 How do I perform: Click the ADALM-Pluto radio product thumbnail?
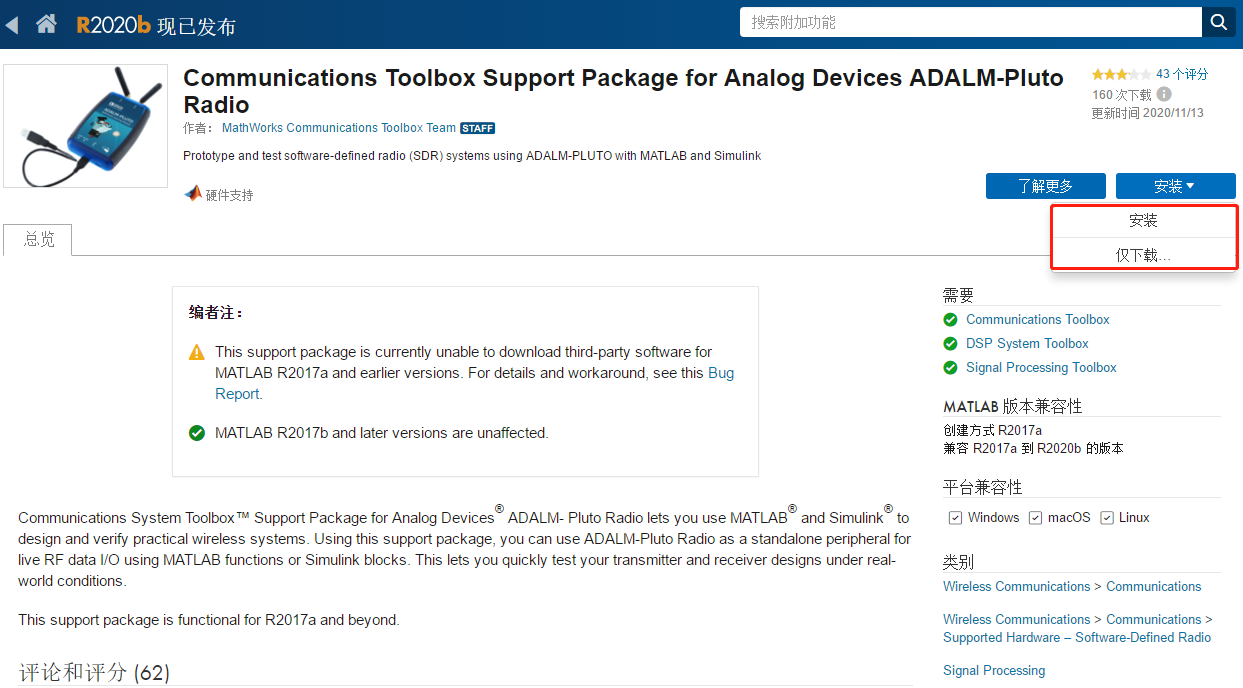coord(85,125)
